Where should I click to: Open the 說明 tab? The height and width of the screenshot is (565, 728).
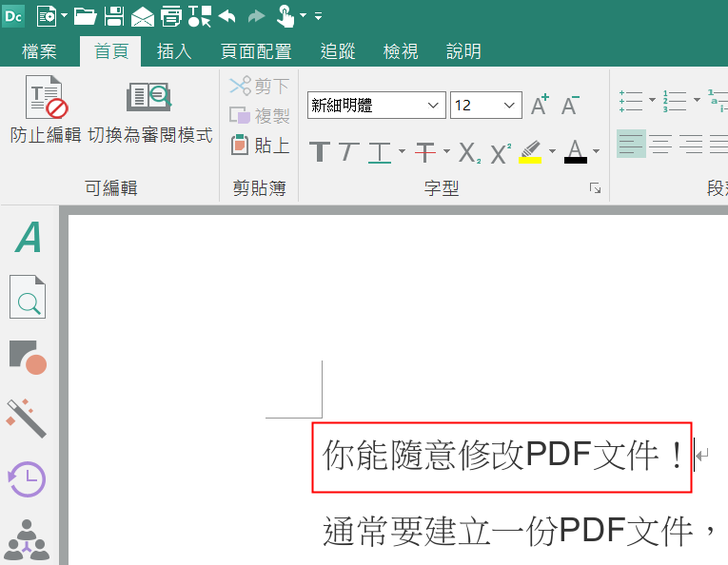463,51
